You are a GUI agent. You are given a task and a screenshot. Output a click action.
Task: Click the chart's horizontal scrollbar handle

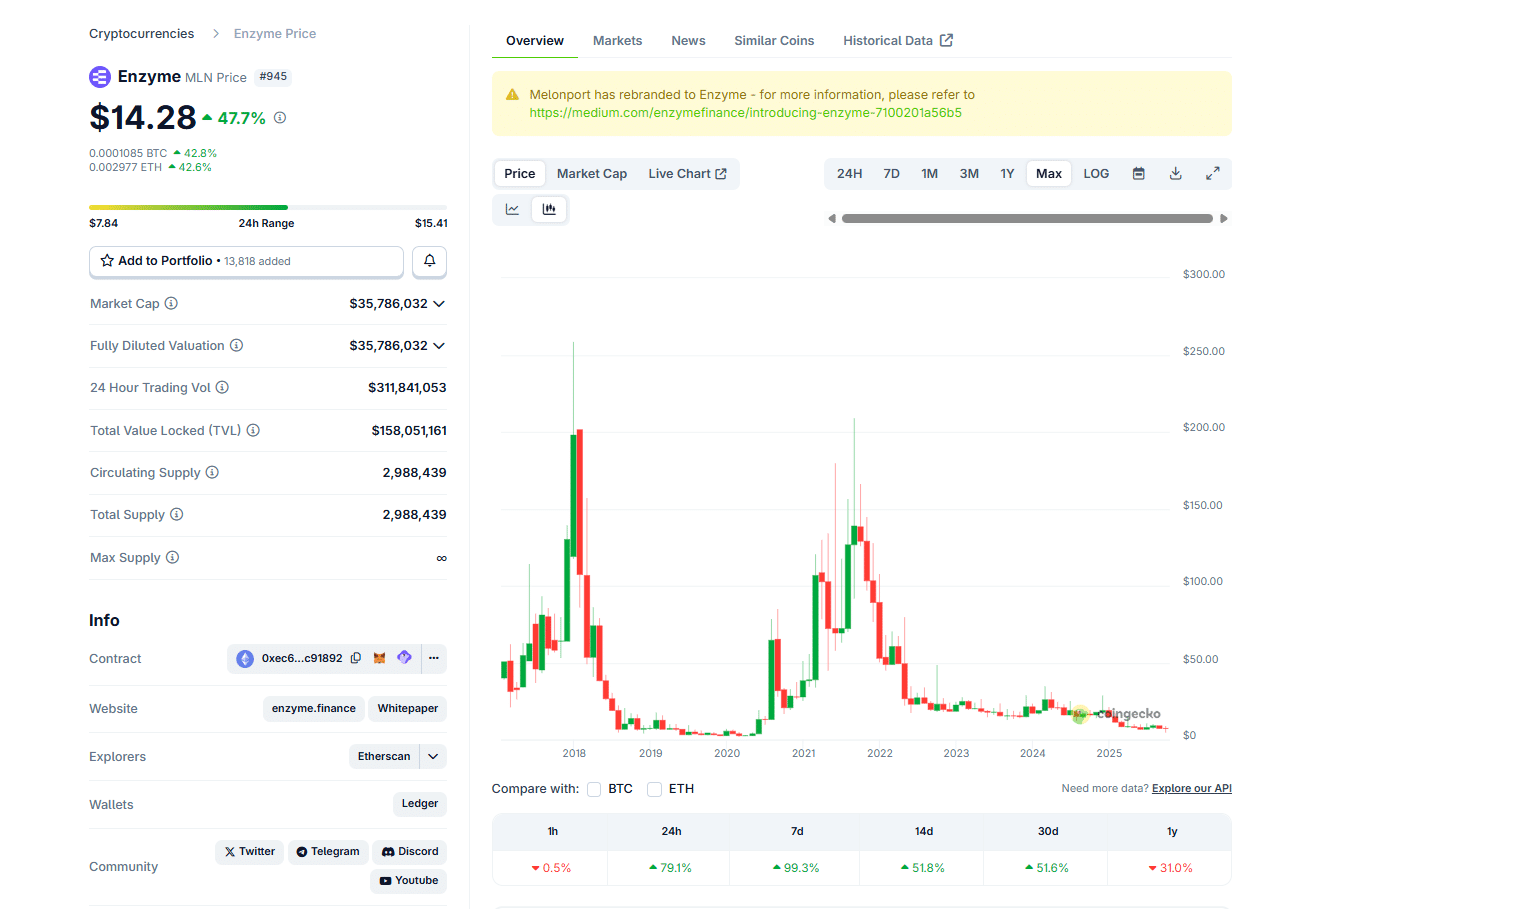(1027, 217)
